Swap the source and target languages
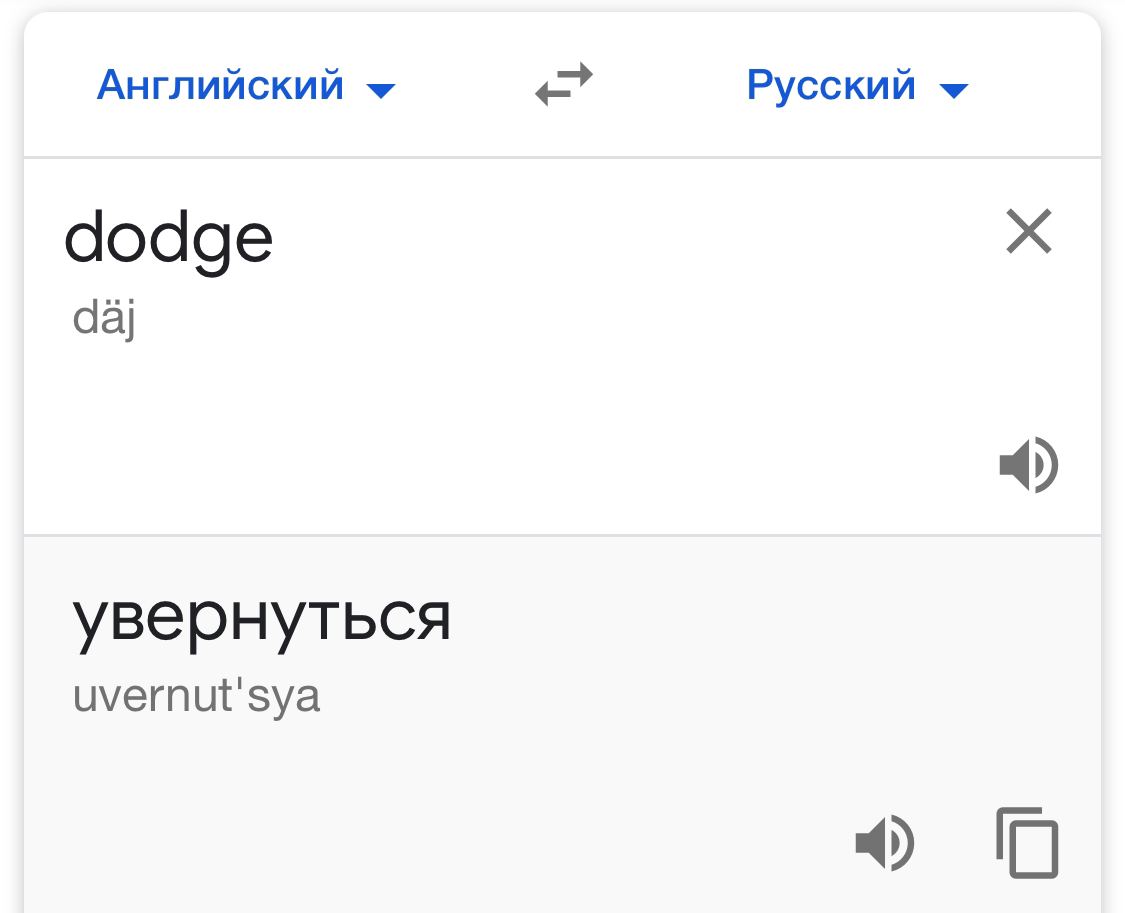 tap(564, 86)
